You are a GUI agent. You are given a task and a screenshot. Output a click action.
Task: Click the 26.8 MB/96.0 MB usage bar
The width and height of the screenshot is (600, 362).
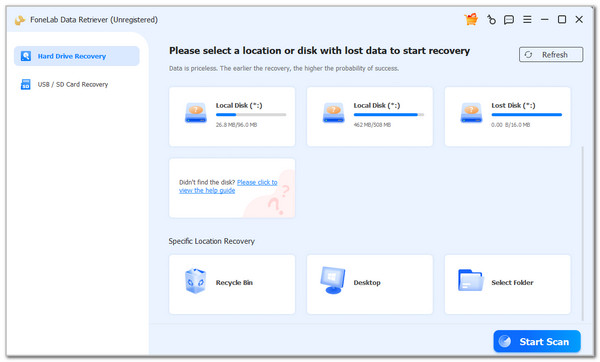click(x=251, y=114)
